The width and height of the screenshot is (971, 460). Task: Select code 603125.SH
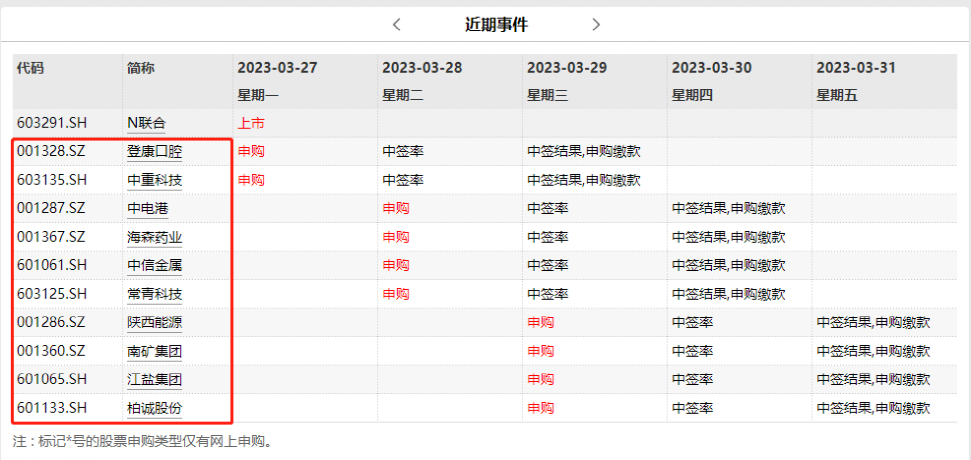(x=51, y=294)
